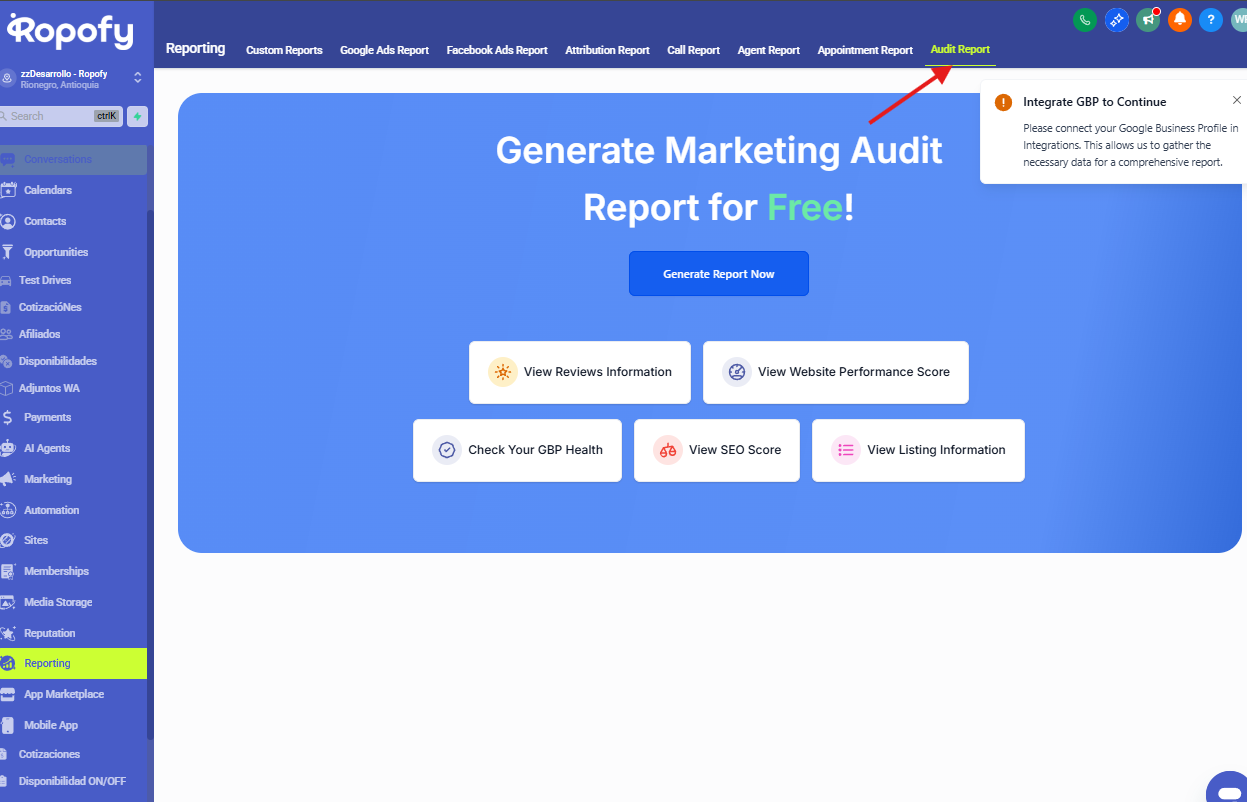Screen dimensions: 1247x802
Task: Click Check Your GBP Health card
Action: pyautogui.click(x=517, y=450)
